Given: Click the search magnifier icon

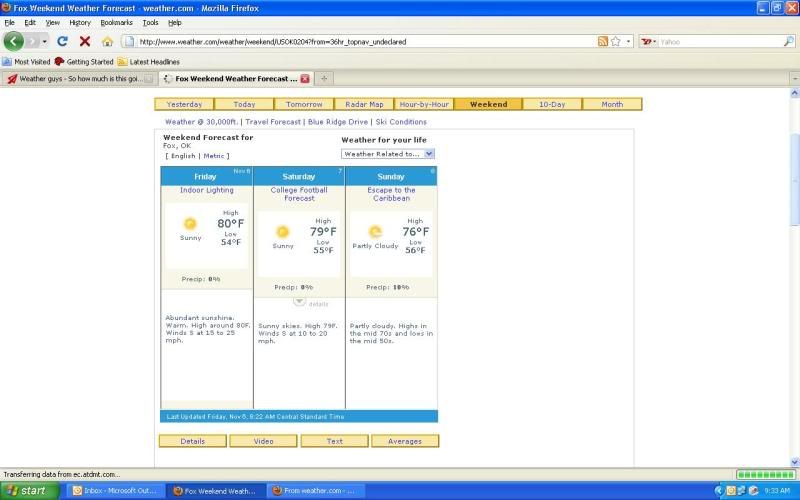Looking at the screenshot, I should click(x=788, y=42).
